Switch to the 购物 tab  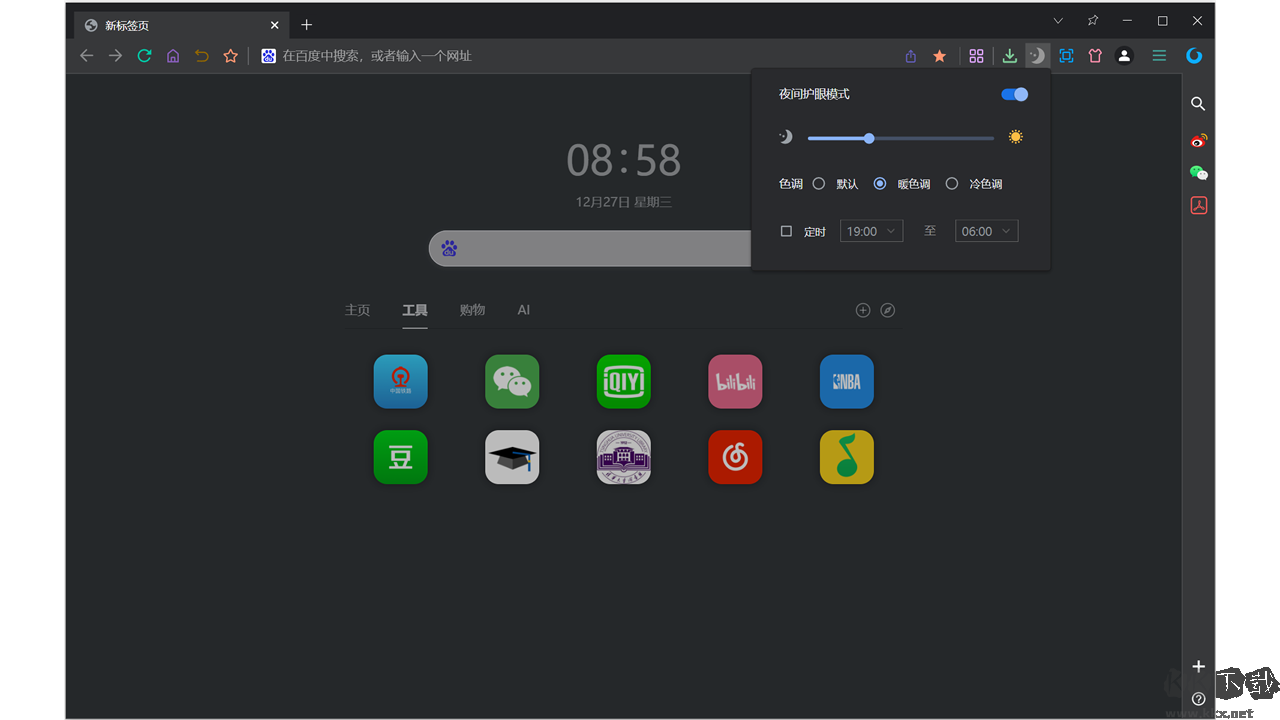click(472, 310)
